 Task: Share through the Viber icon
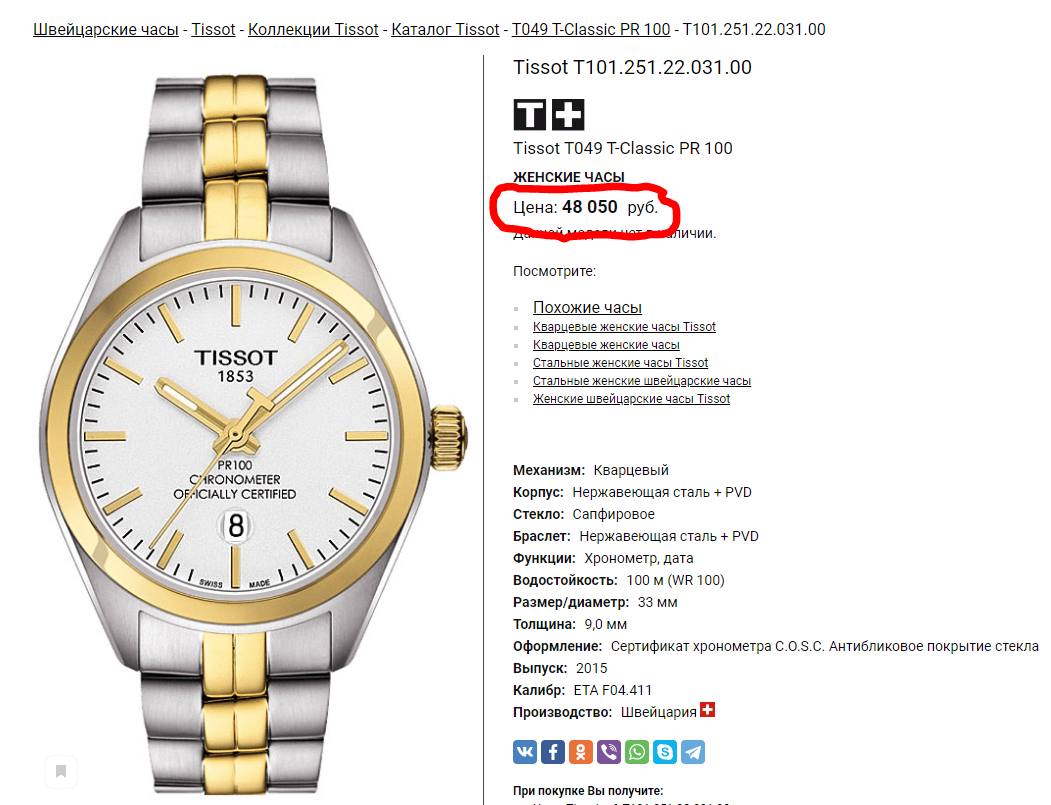609,752
